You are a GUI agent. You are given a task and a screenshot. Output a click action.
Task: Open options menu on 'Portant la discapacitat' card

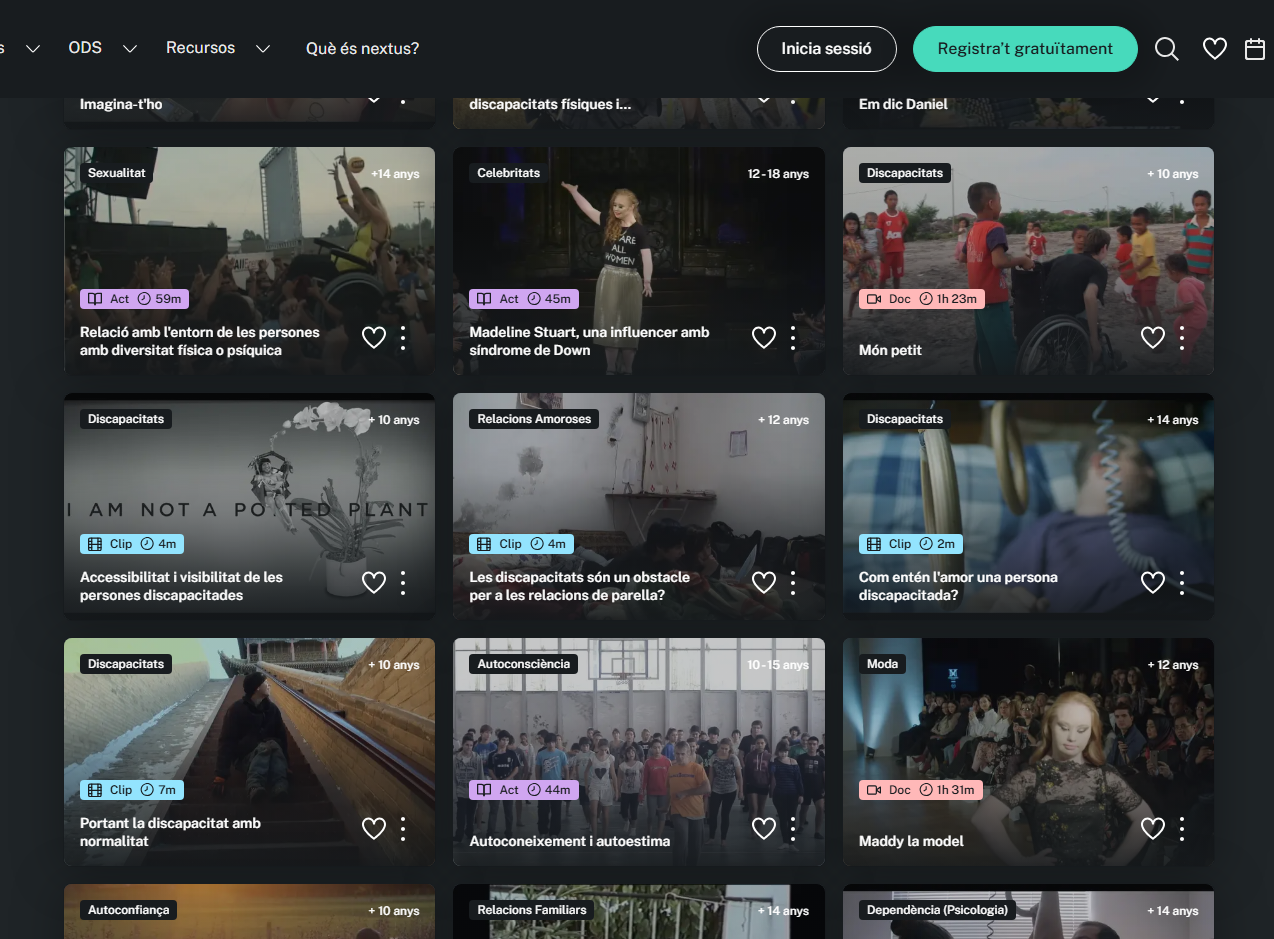[x=403, y=829]
